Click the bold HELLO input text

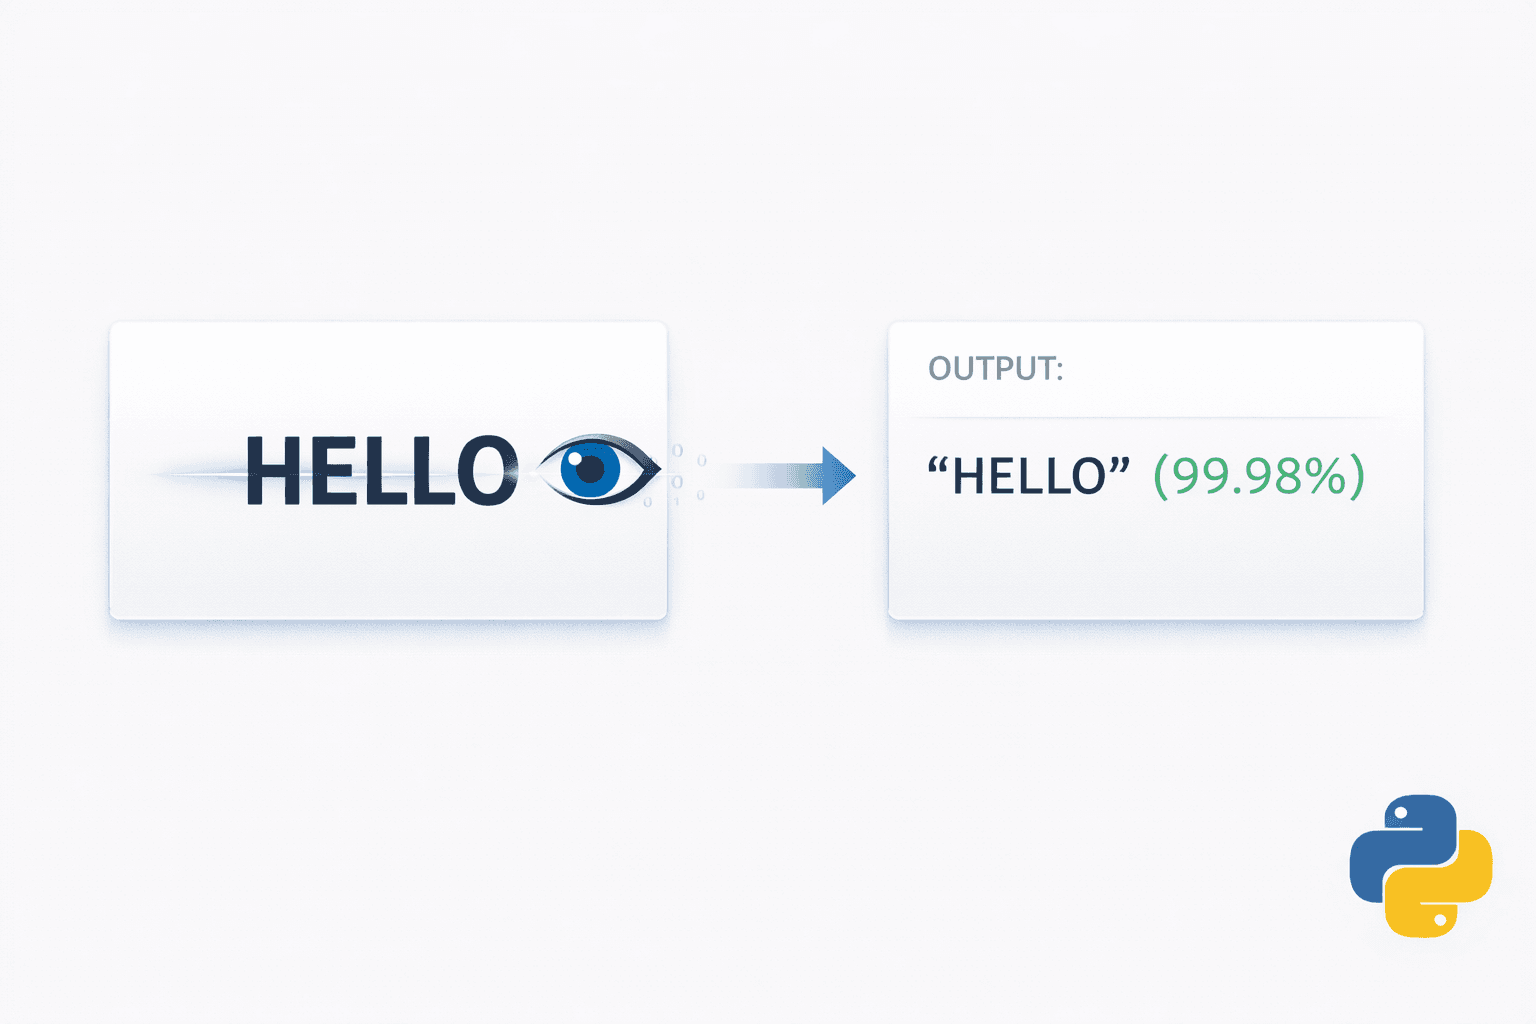coord(381,470)
